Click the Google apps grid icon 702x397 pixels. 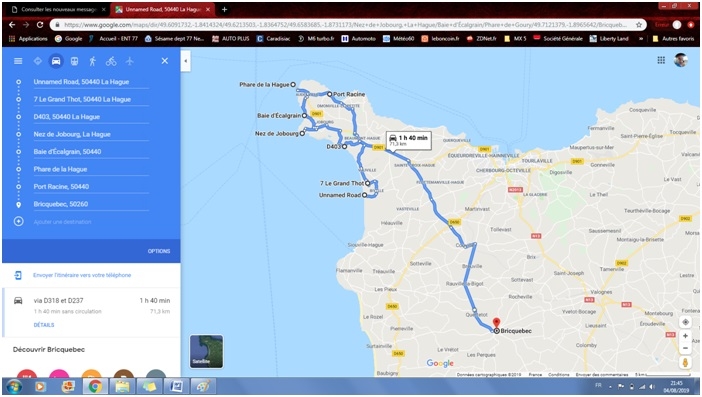661,60
